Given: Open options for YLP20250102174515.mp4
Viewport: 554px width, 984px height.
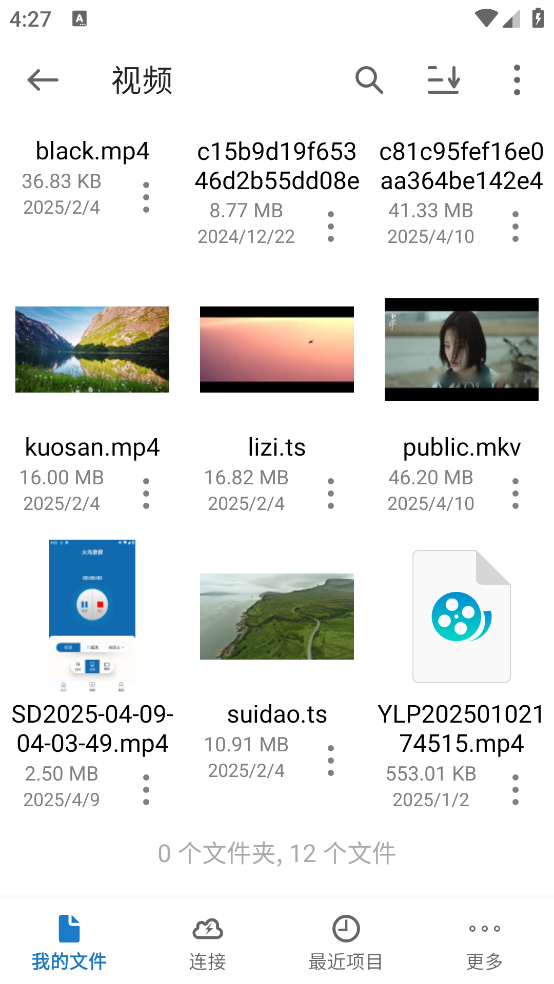Looking at the screenshot, I should tap(515, 789).
